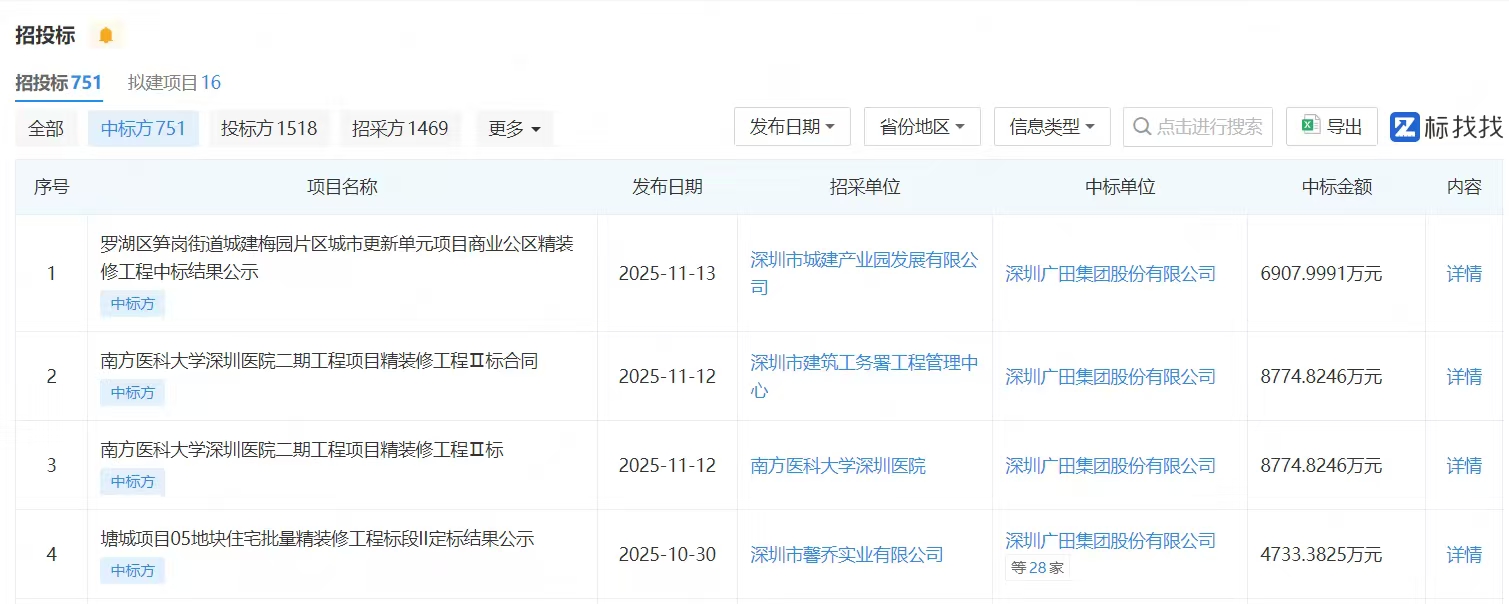Click the 导出 export button

[1331, 127]
